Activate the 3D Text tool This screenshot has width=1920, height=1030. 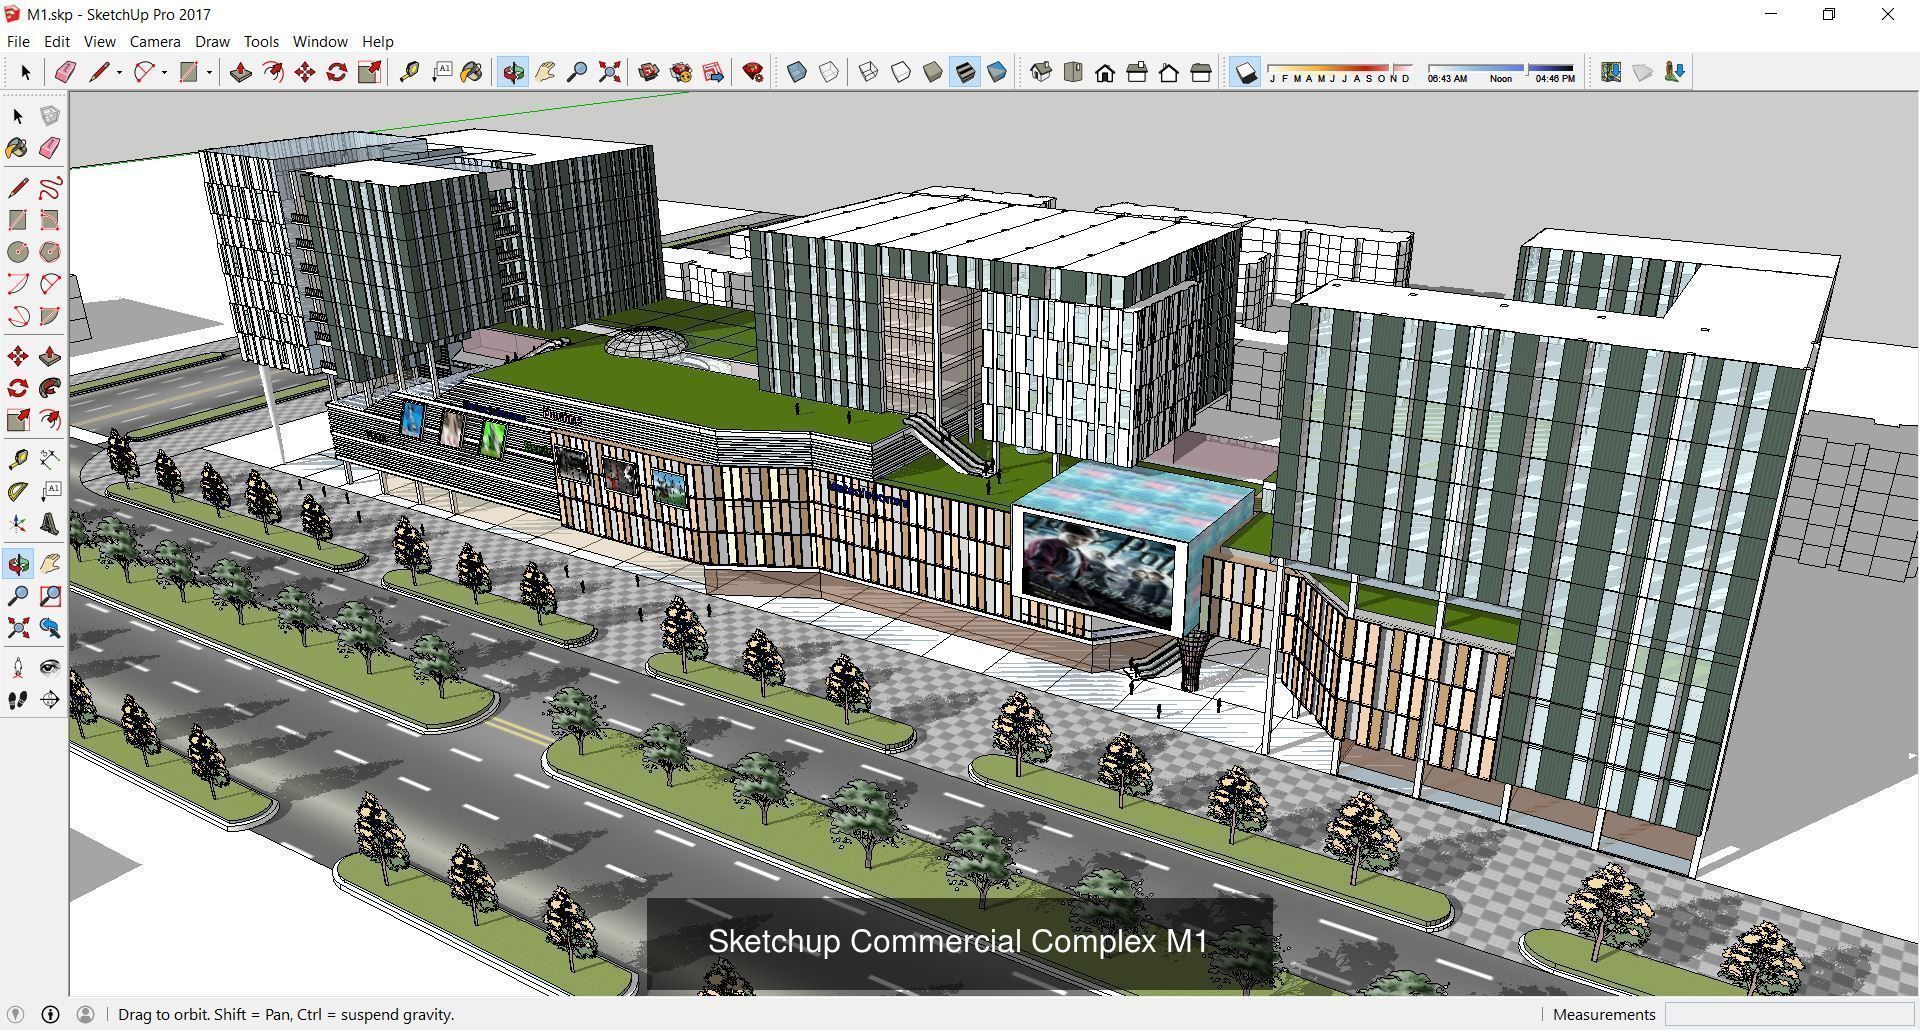50,524
